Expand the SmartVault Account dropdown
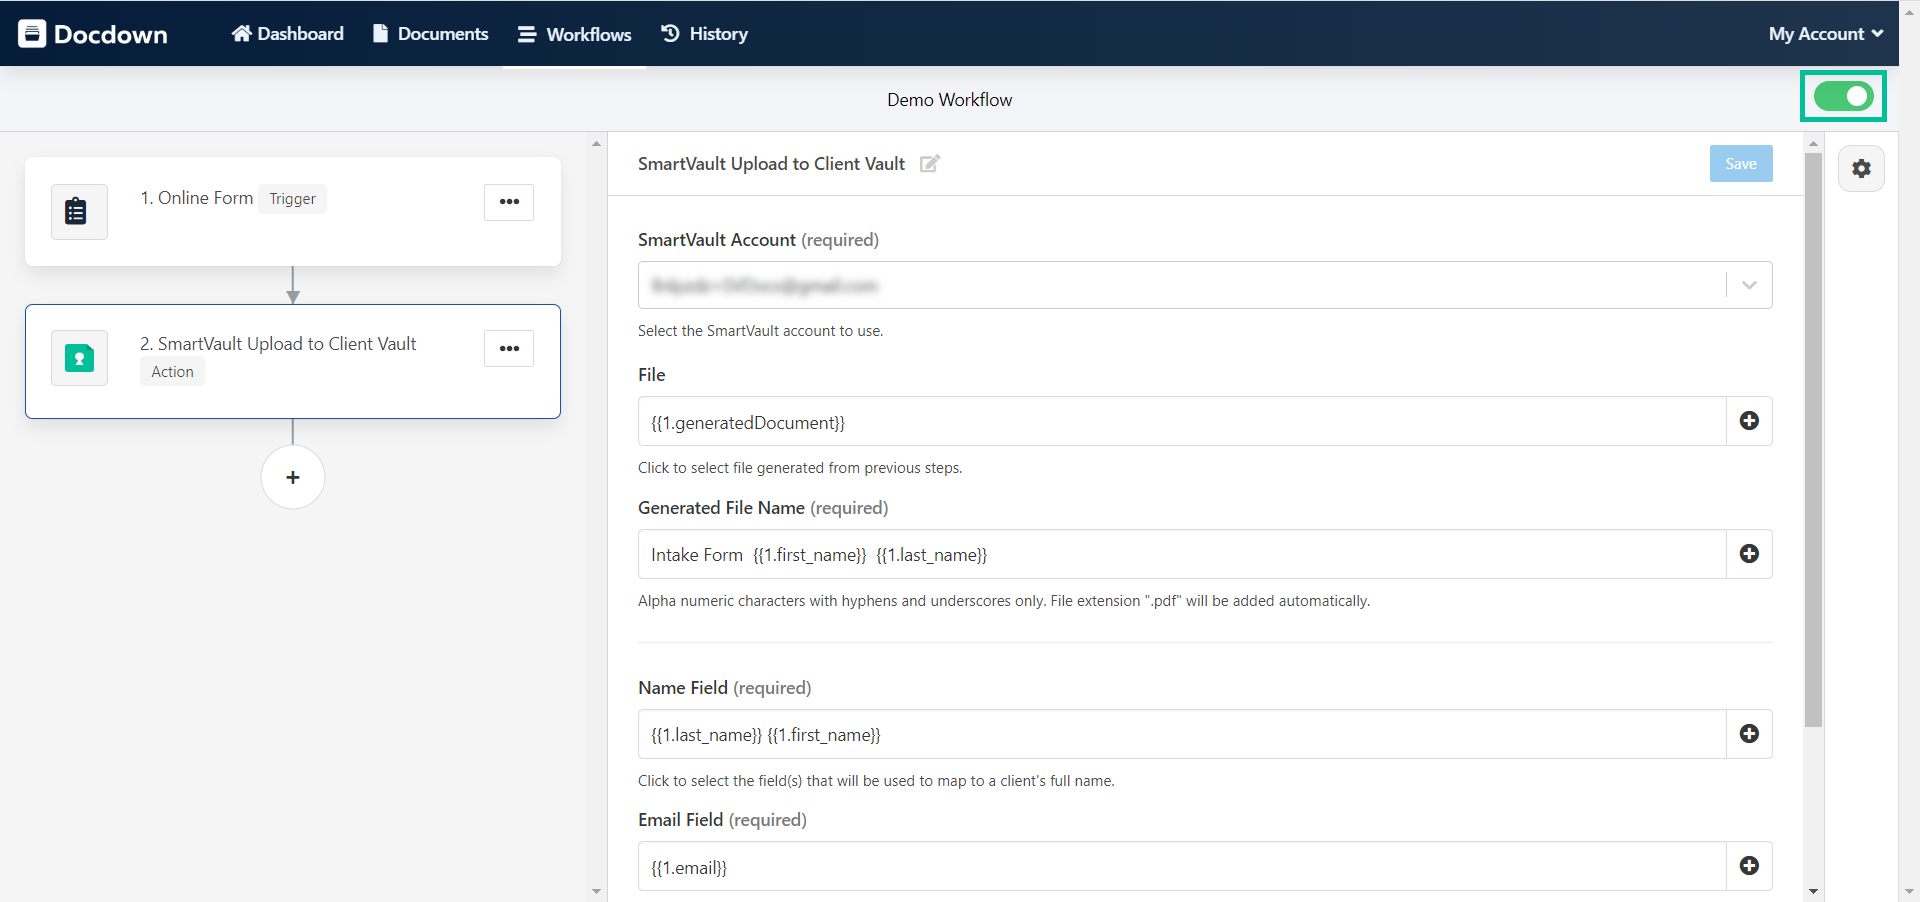The width and height of the screenshot is (1920, 902). tap(1748, 285)
